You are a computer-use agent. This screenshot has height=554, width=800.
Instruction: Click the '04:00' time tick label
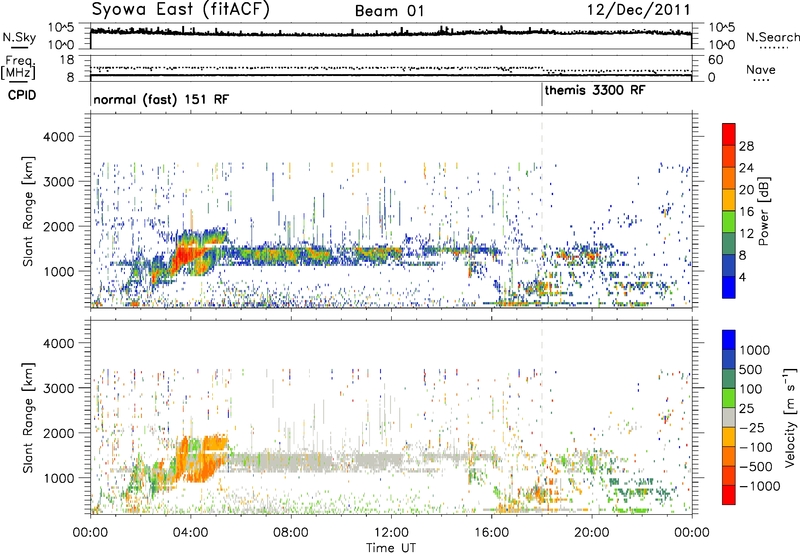(x=190, y=533)
